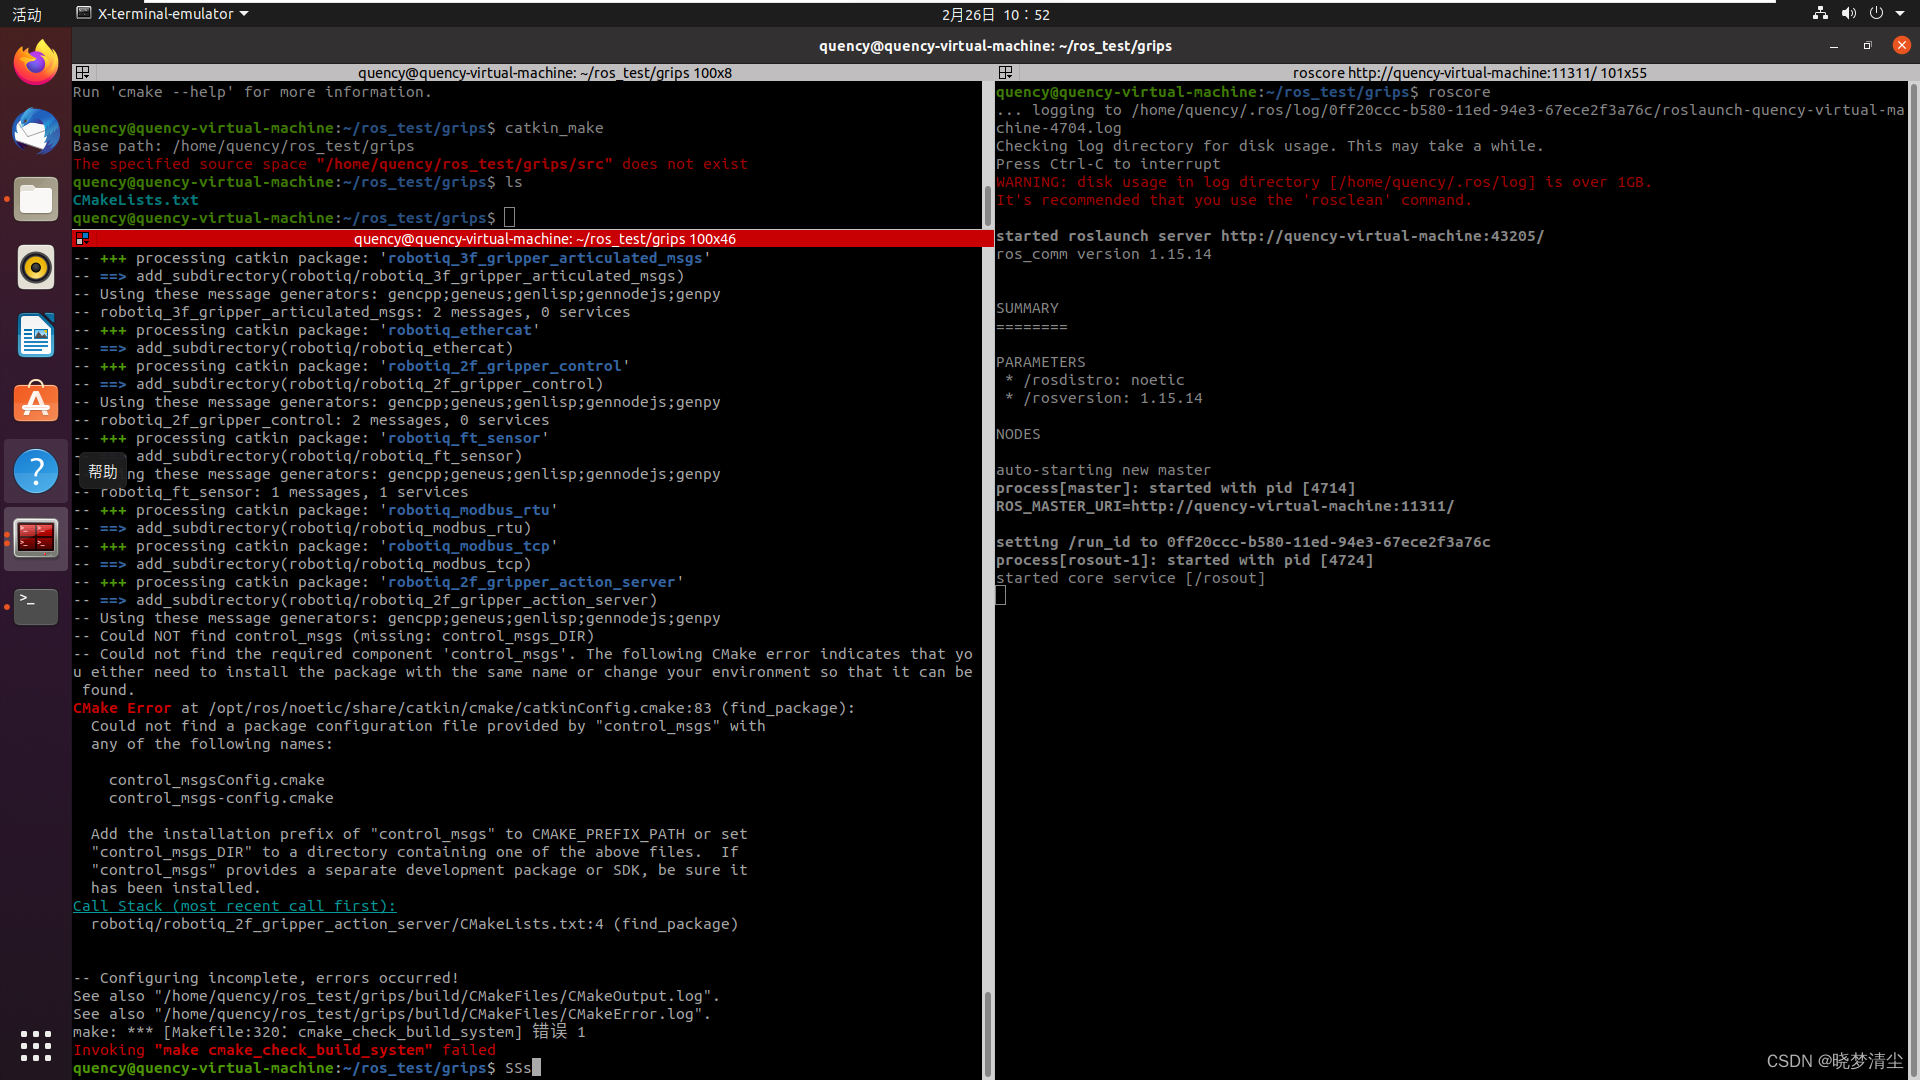Show all applications grid
This screenshot has width=1920, height=1080.
click(36, 1045)
